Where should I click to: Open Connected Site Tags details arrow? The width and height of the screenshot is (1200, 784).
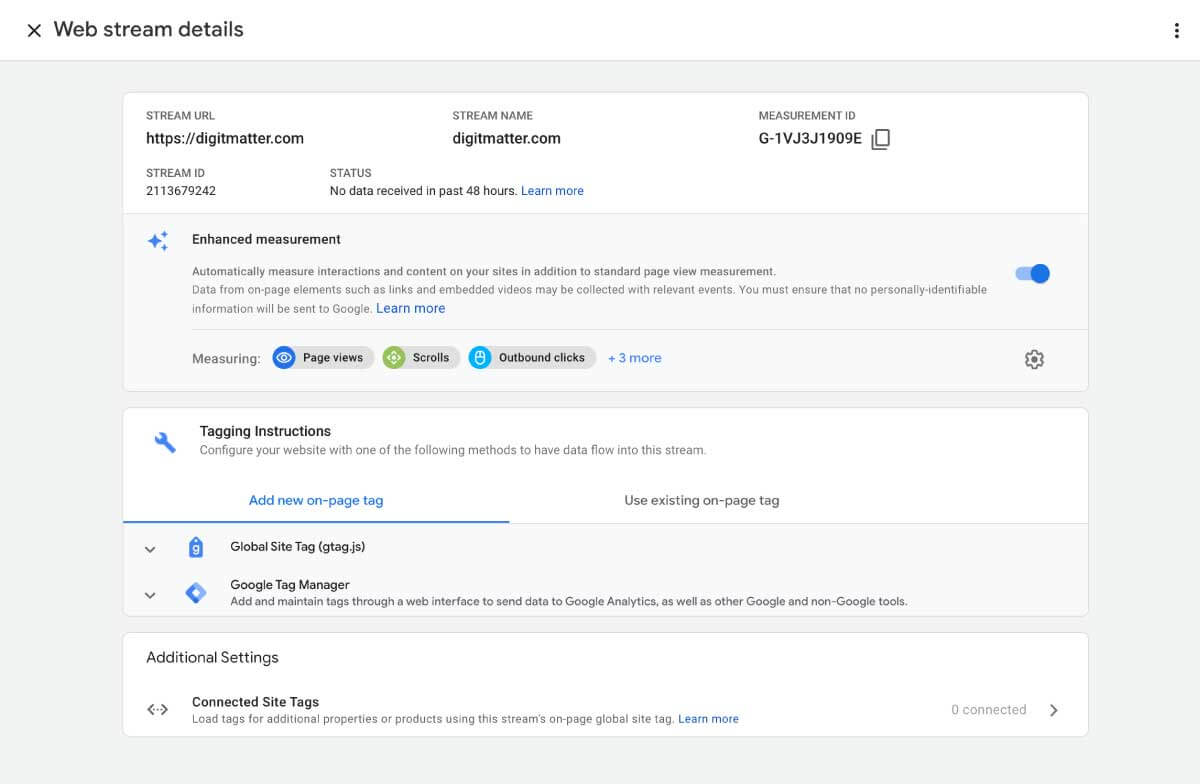1054,709
